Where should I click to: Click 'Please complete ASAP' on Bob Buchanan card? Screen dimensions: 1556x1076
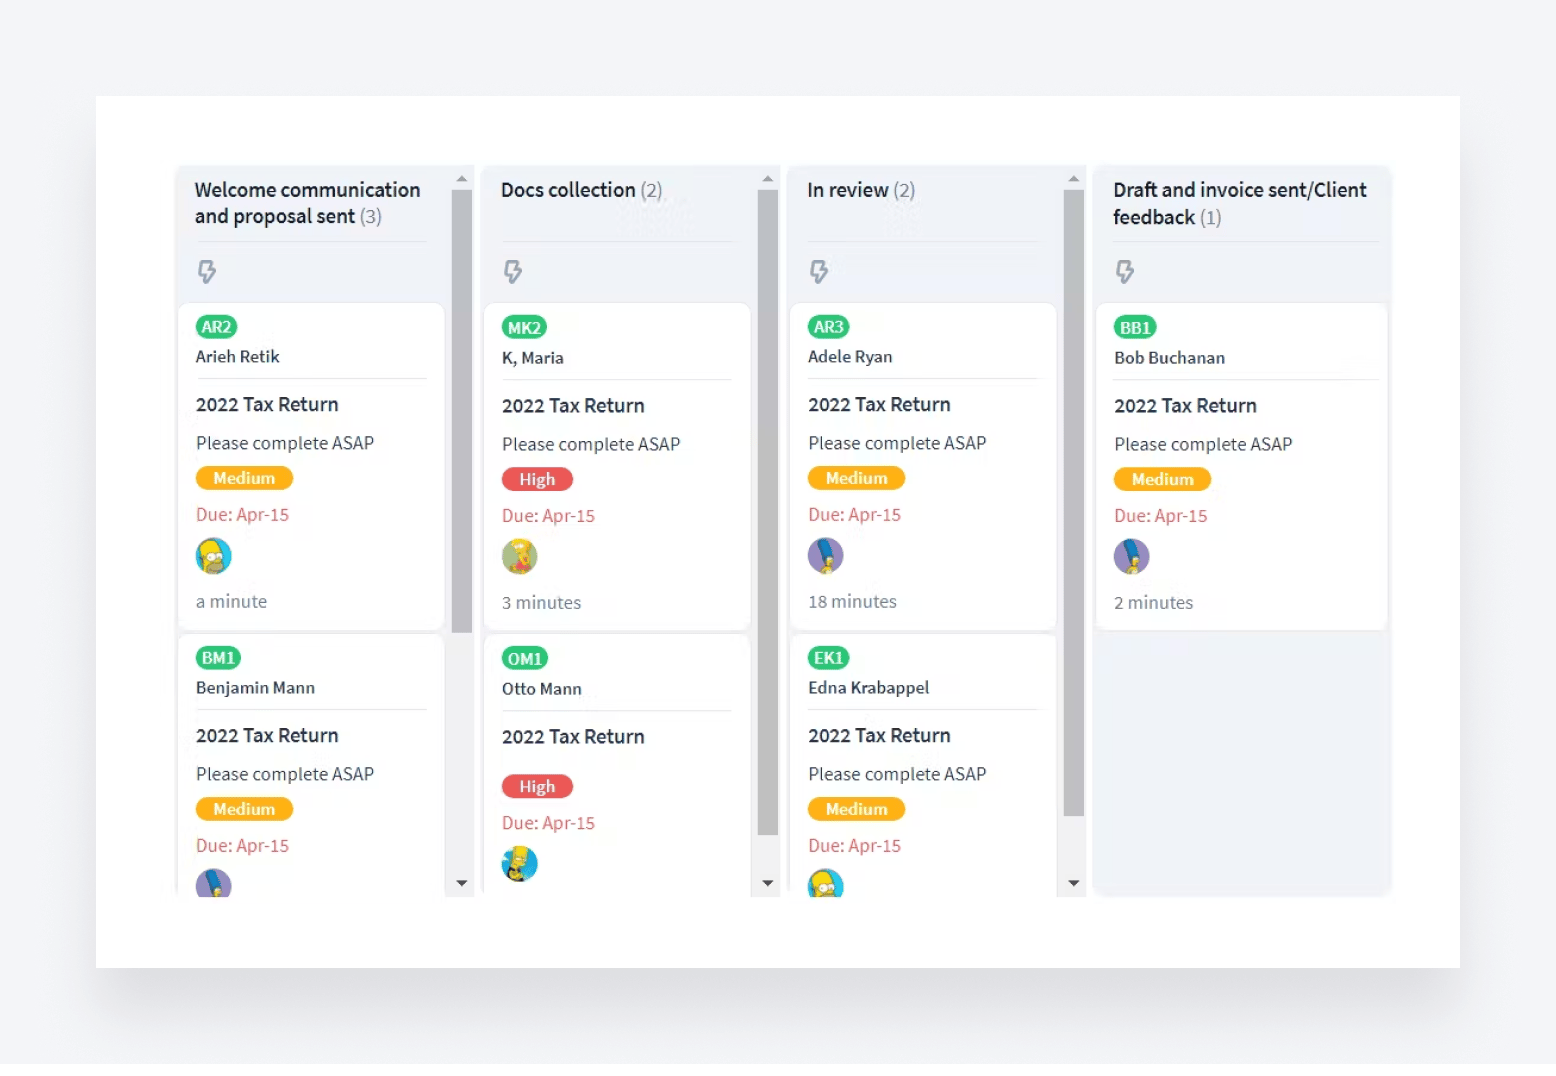(1203, 444)
